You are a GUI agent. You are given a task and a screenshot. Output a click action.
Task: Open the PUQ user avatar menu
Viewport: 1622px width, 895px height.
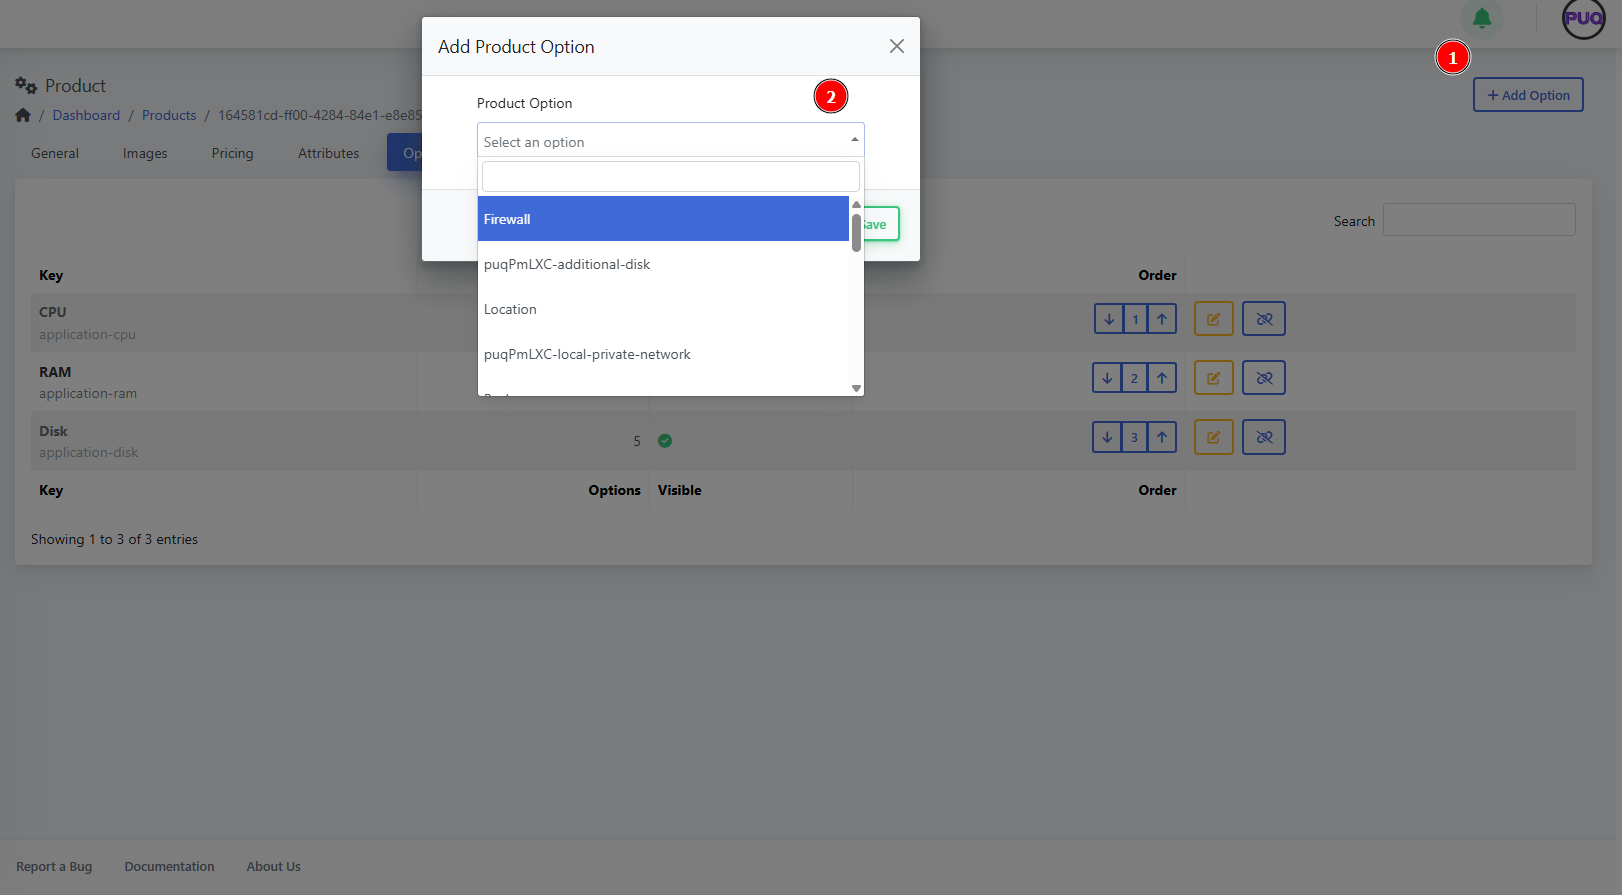point(1584,18)
